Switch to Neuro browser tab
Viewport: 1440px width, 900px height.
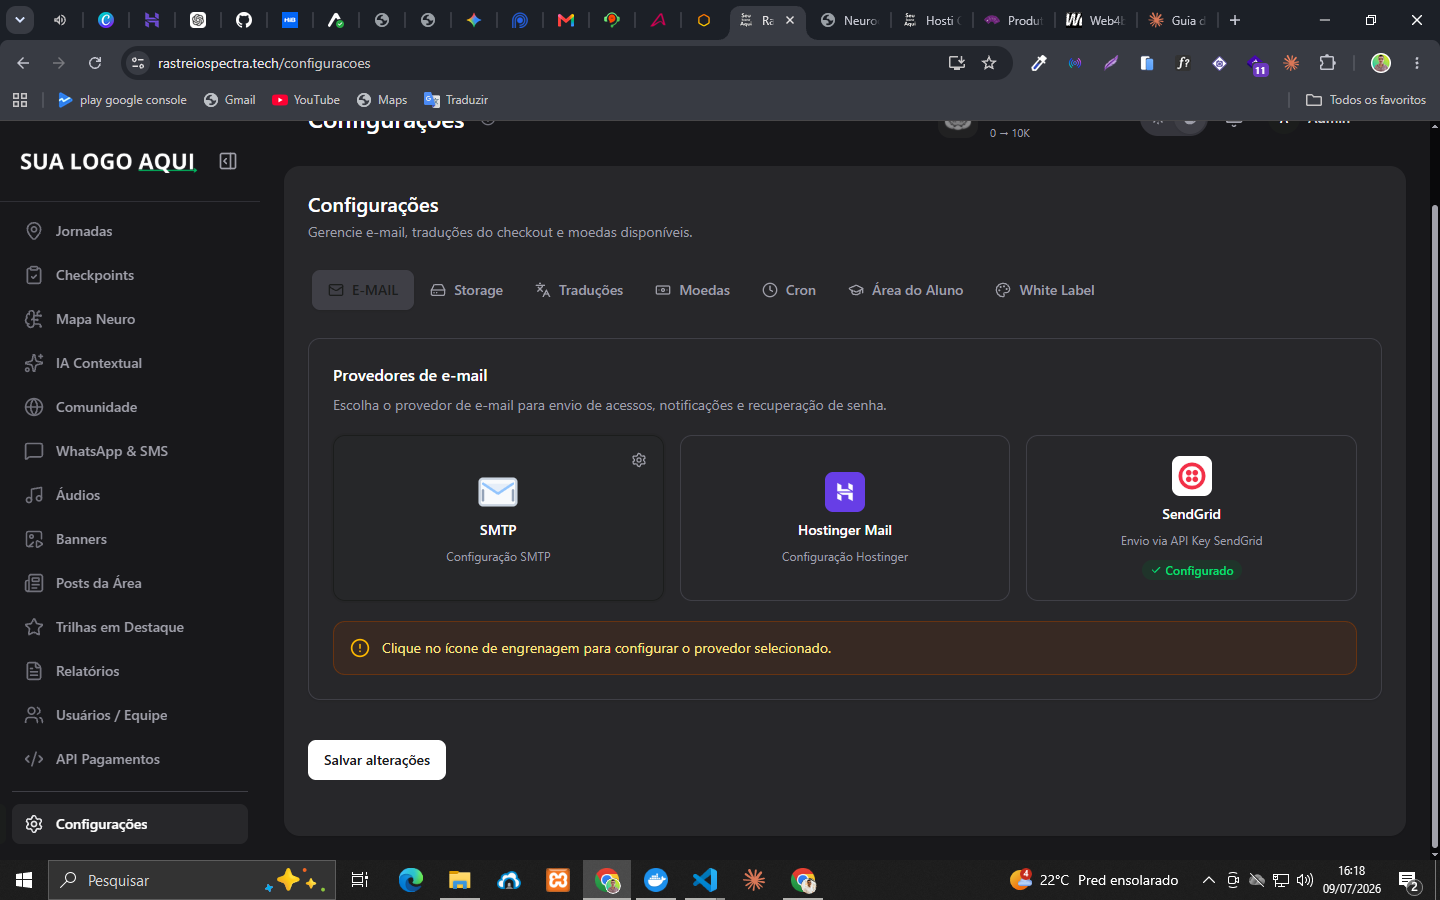click(849, 20)
